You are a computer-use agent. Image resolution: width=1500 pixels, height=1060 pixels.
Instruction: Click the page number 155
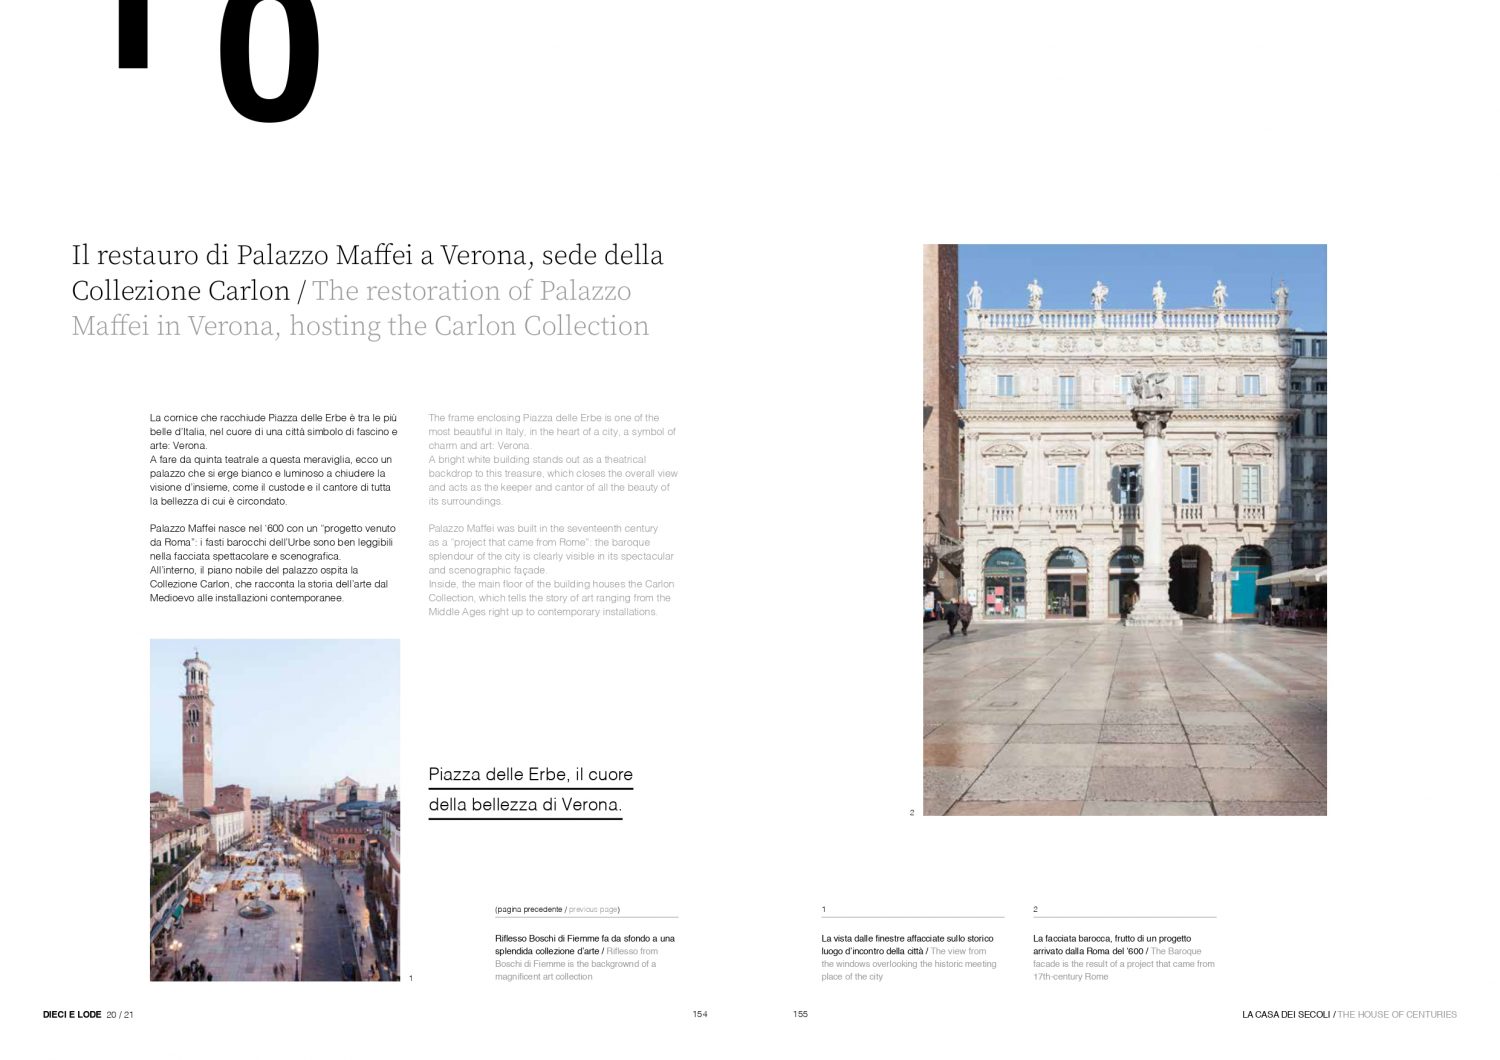pos(800,1014)
